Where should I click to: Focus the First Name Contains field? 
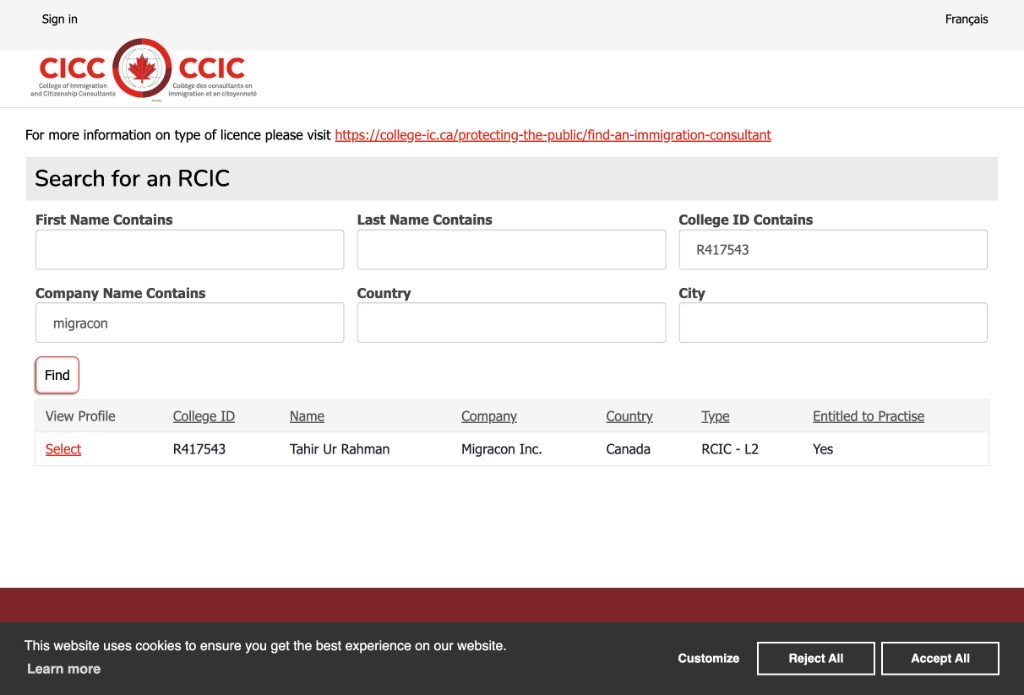point(189,250)
